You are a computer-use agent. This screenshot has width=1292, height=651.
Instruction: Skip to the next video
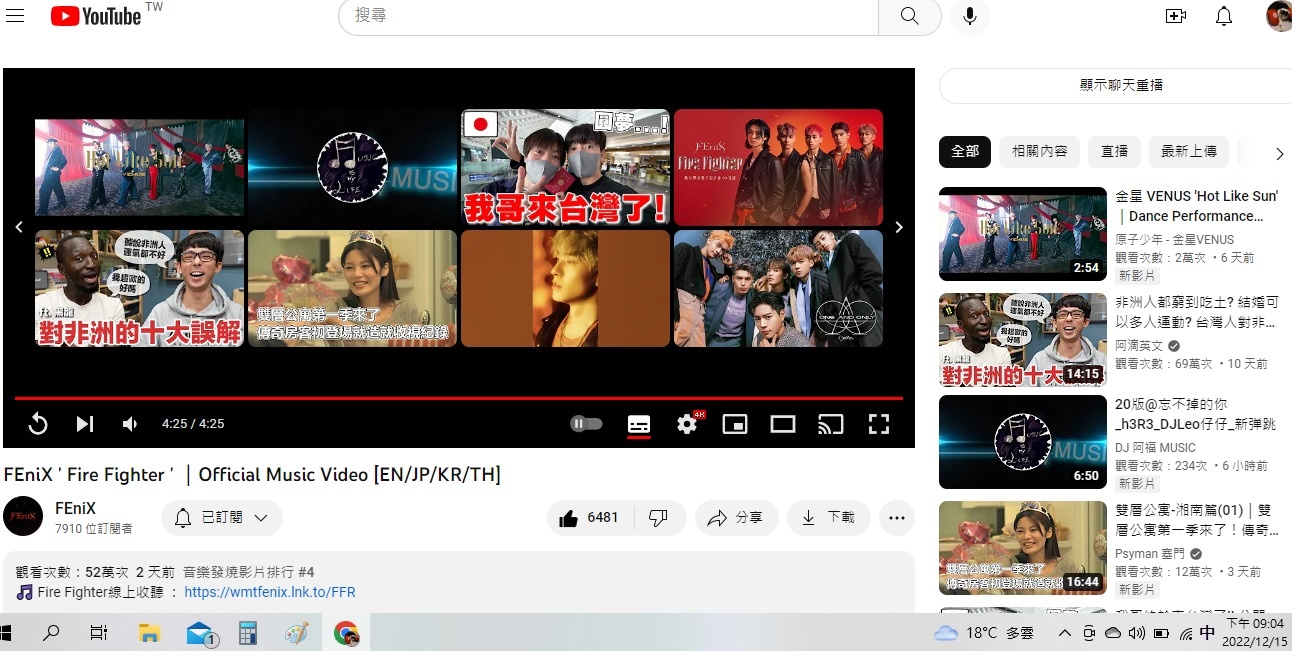click(85, 424)
